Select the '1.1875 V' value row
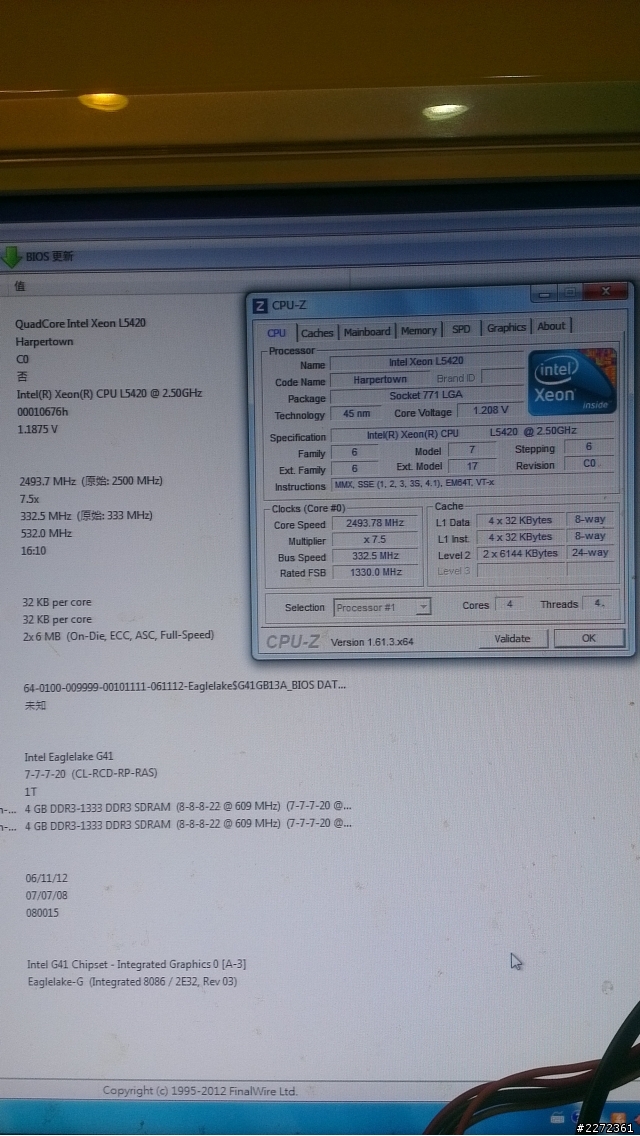The image size is (640, 1136). 37,429
